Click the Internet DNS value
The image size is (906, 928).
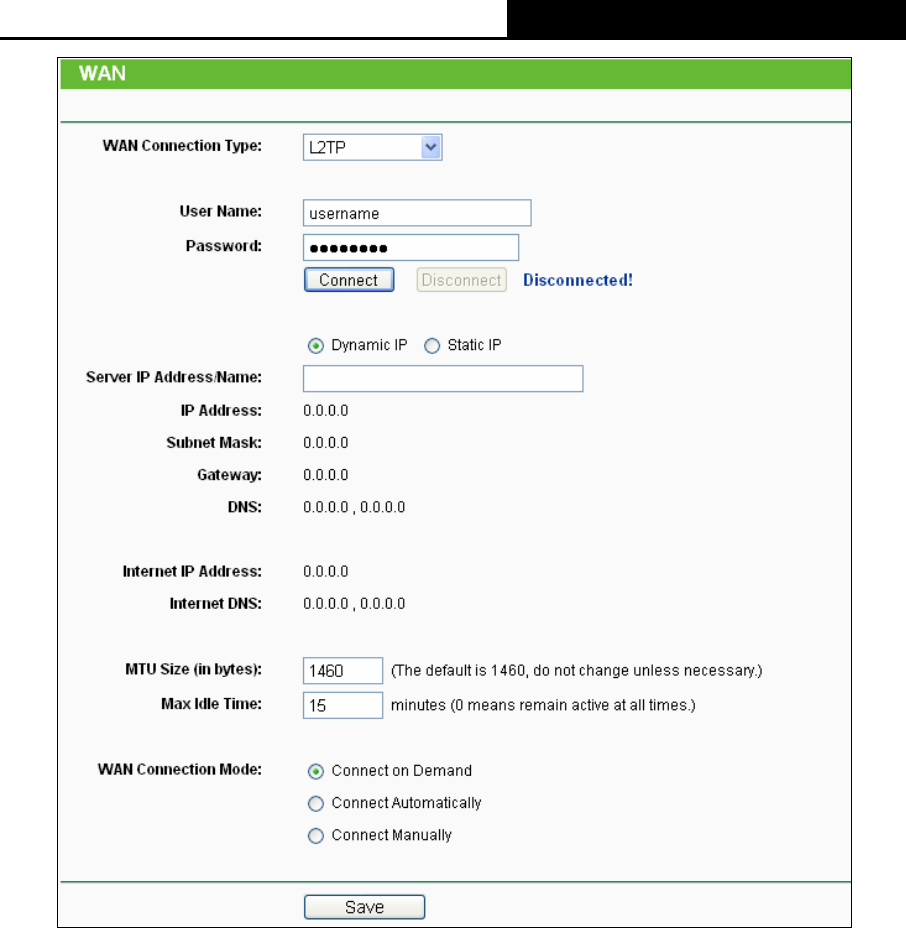coord(354,604)
